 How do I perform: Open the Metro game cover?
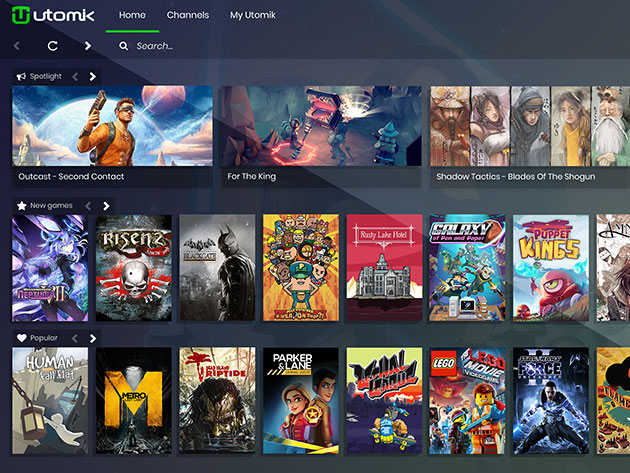[x=133, y=401]
